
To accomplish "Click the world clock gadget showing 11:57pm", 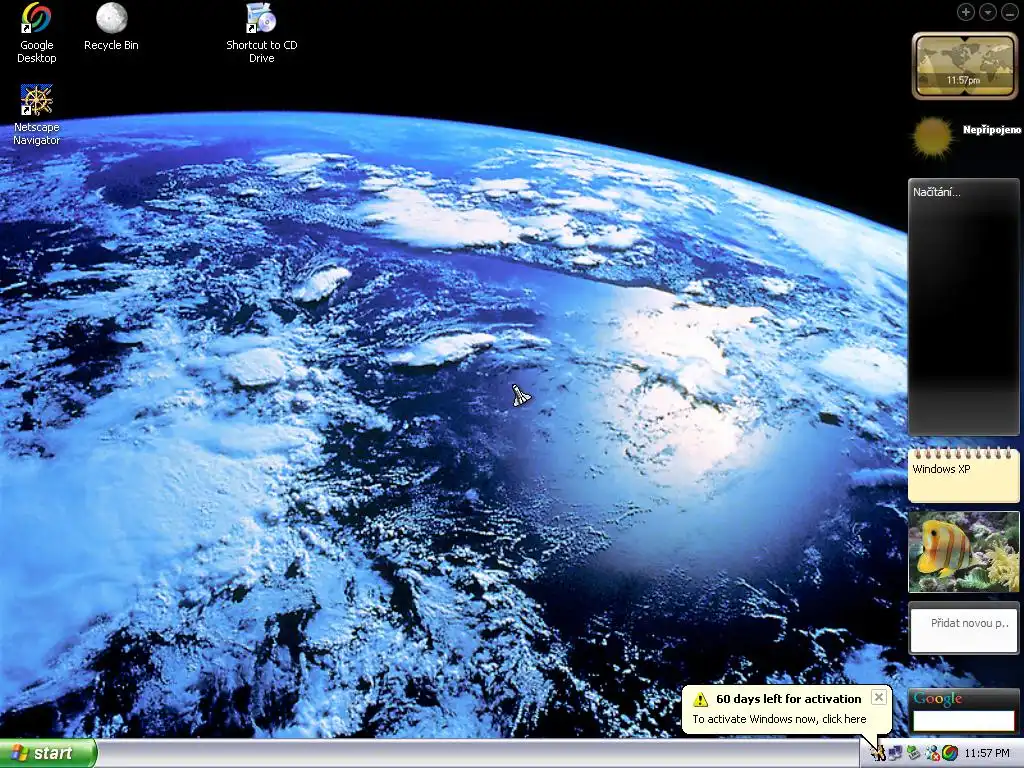I will pos(965,65).
